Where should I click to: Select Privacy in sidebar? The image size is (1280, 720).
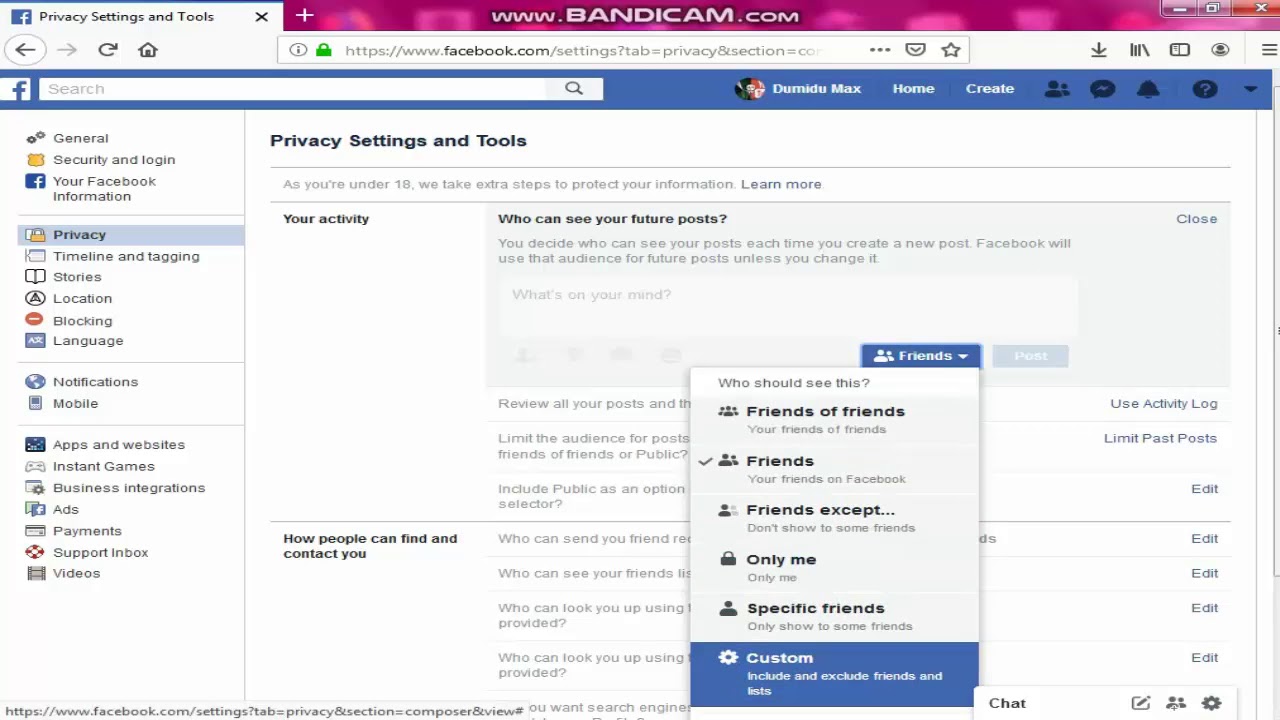click(x=131, y=235)
